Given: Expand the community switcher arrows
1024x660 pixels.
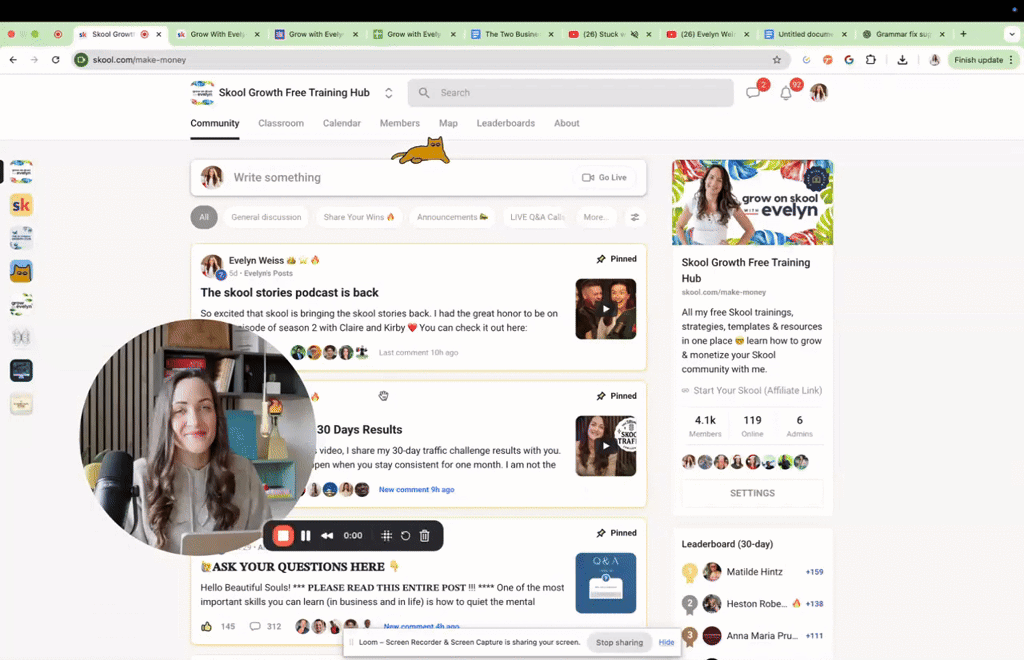Looking at the screenshot, I should pos(389,93).
